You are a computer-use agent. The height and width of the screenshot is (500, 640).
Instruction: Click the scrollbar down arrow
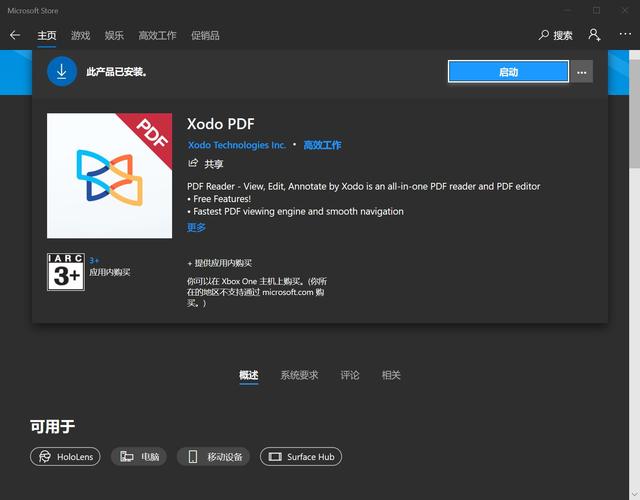coord(634,494)
